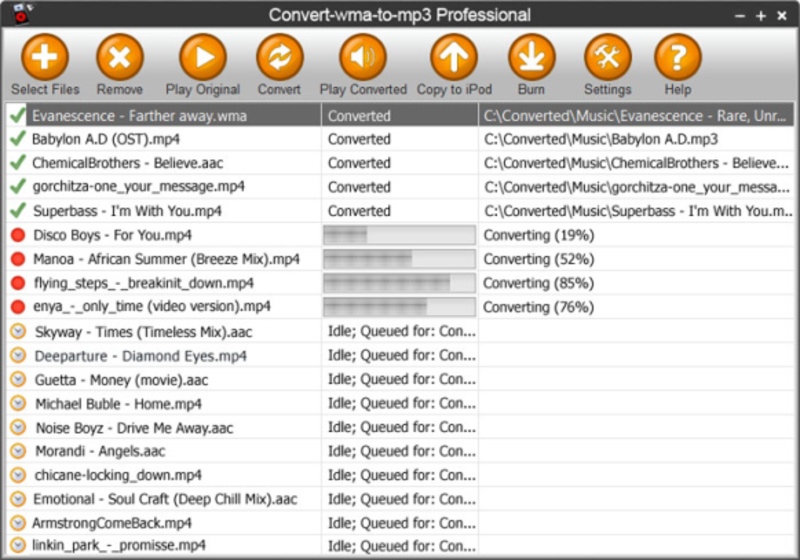Select file name Noise Boyz - Drive Me Away.aac
The image size is (800, 560).
pos(134,428)
